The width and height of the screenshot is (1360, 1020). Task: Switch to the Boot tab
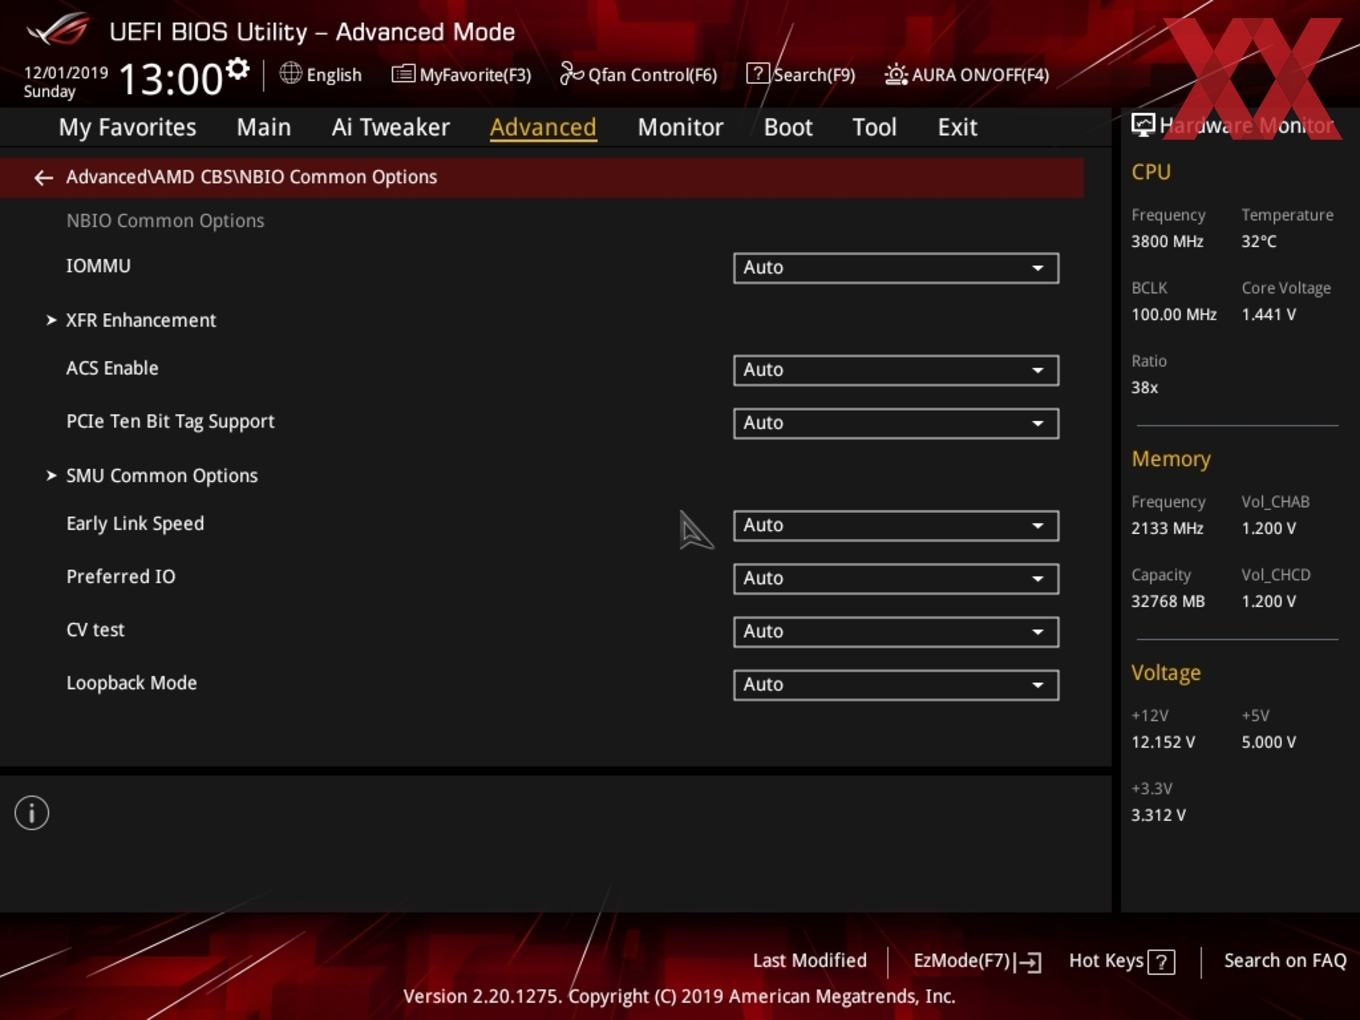click(x=788, y=127)
